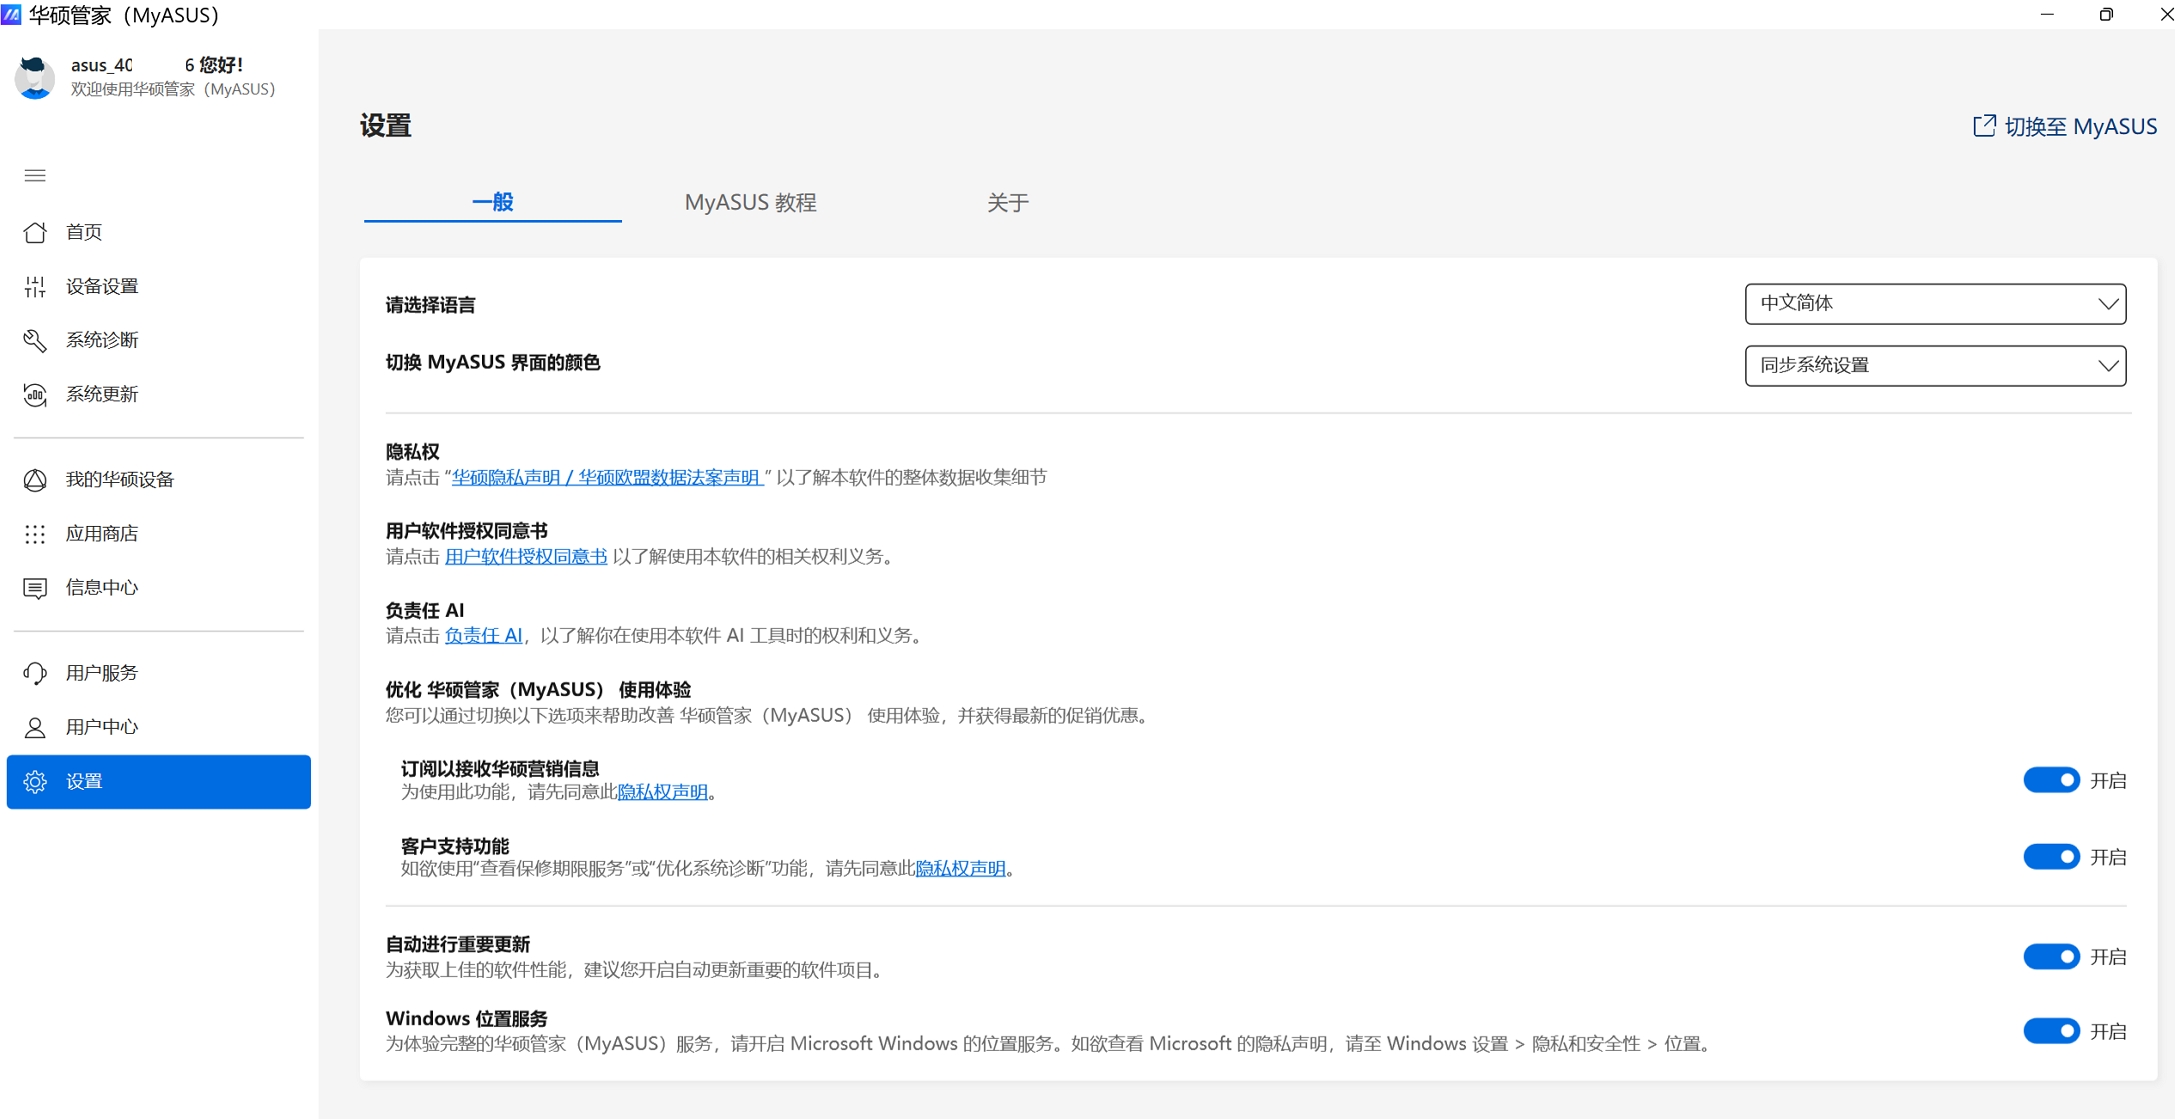Open the 首页 home icon
Screen dimensions: 2175x1119
pos(35,232)
